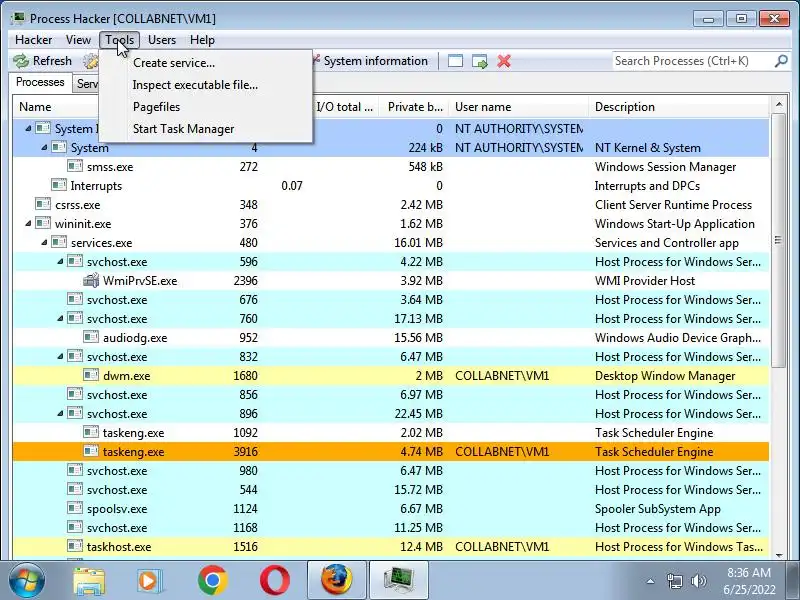Open Opera browser from taskbar
Image resolution: width=800 pixels, height=600 pixels.
pyautogui.click(x=274, y=581)
